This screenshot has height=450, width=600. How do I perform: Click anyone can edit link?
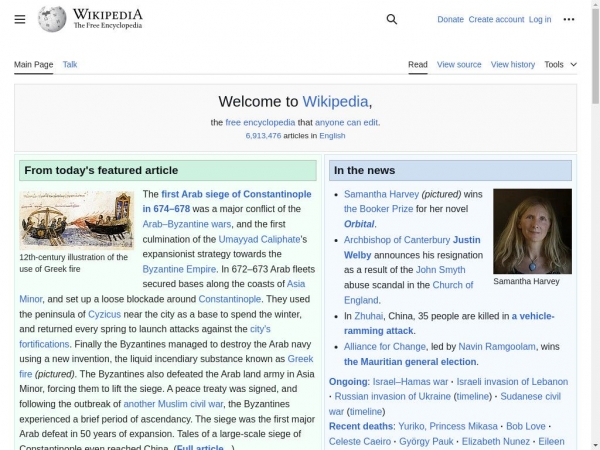tap(346, 122)
